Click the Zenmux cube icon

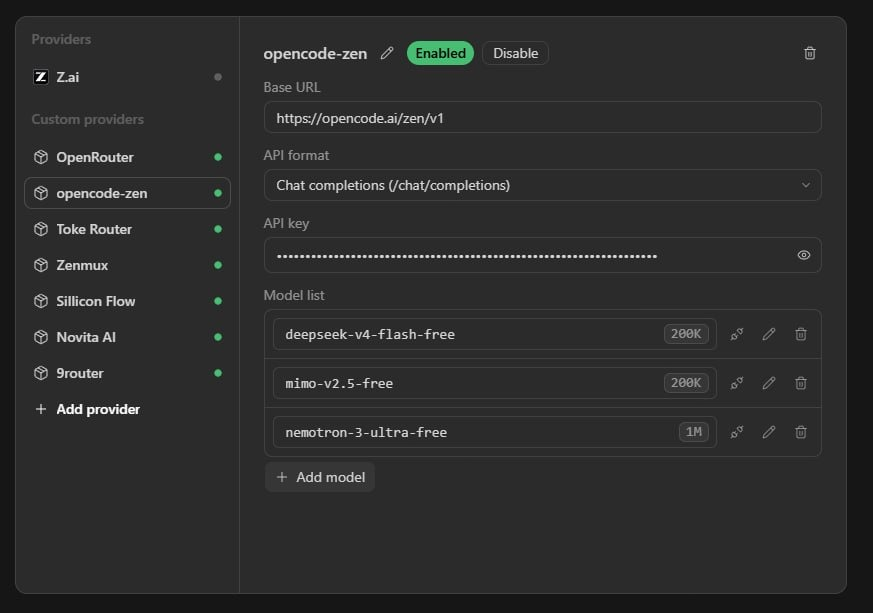coord(41,265)
